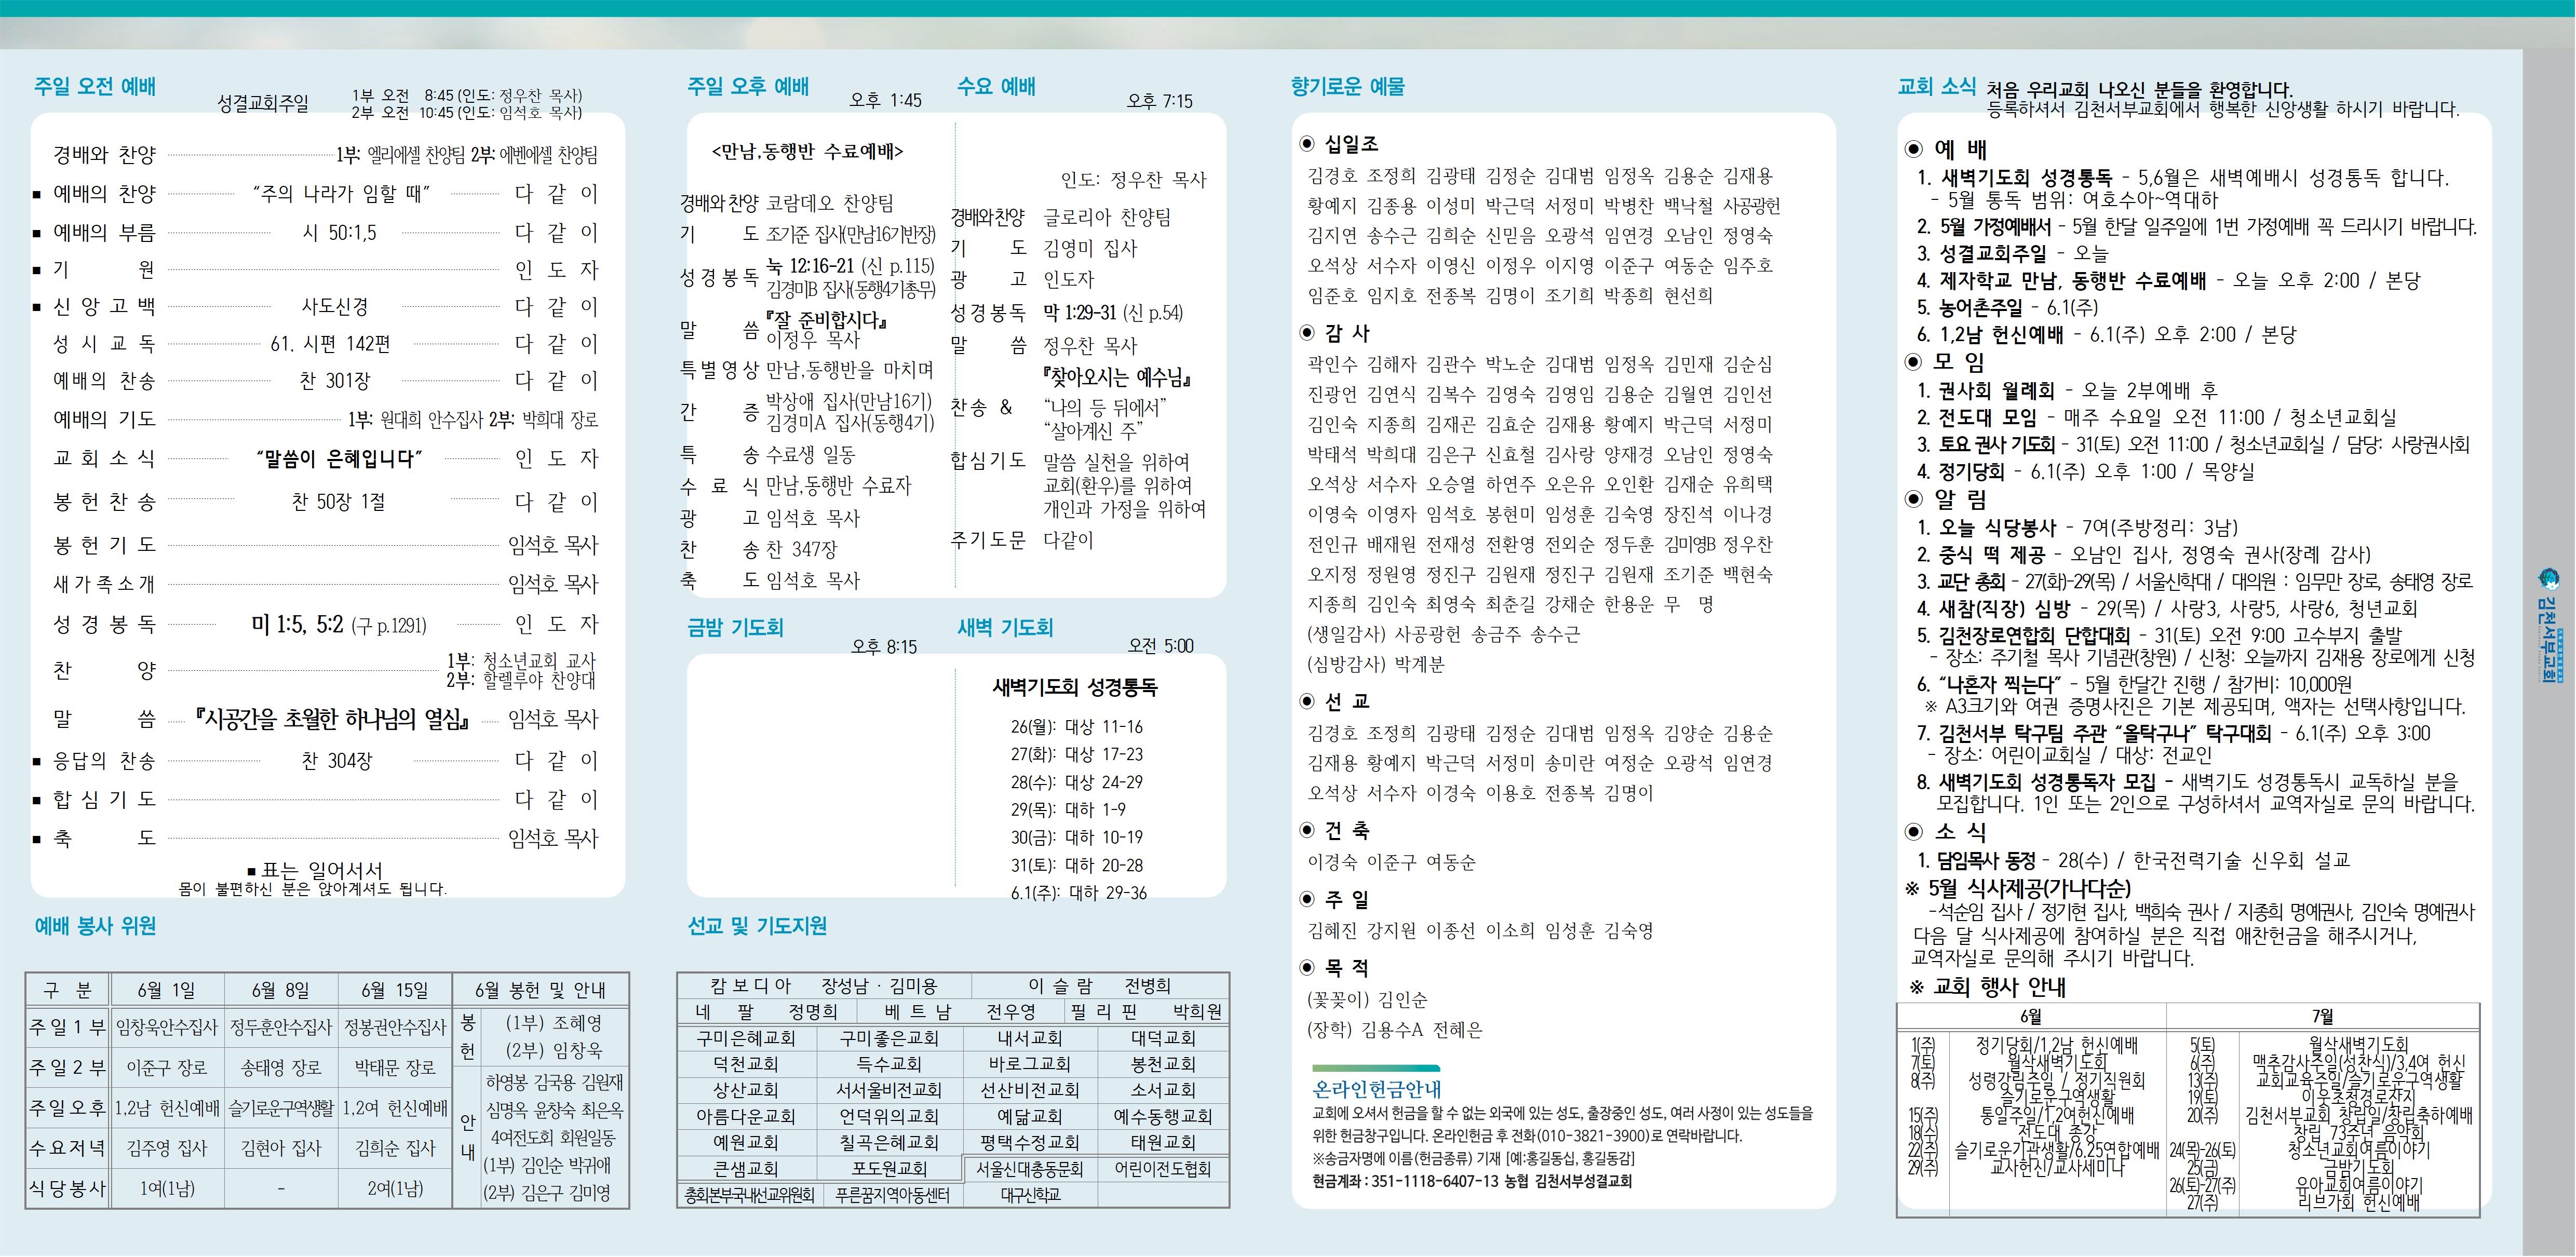This screenshot has height=1257, width=2576.
Task: Click the 박태문 장로 table cell
Action: (x=395, y=1068)
